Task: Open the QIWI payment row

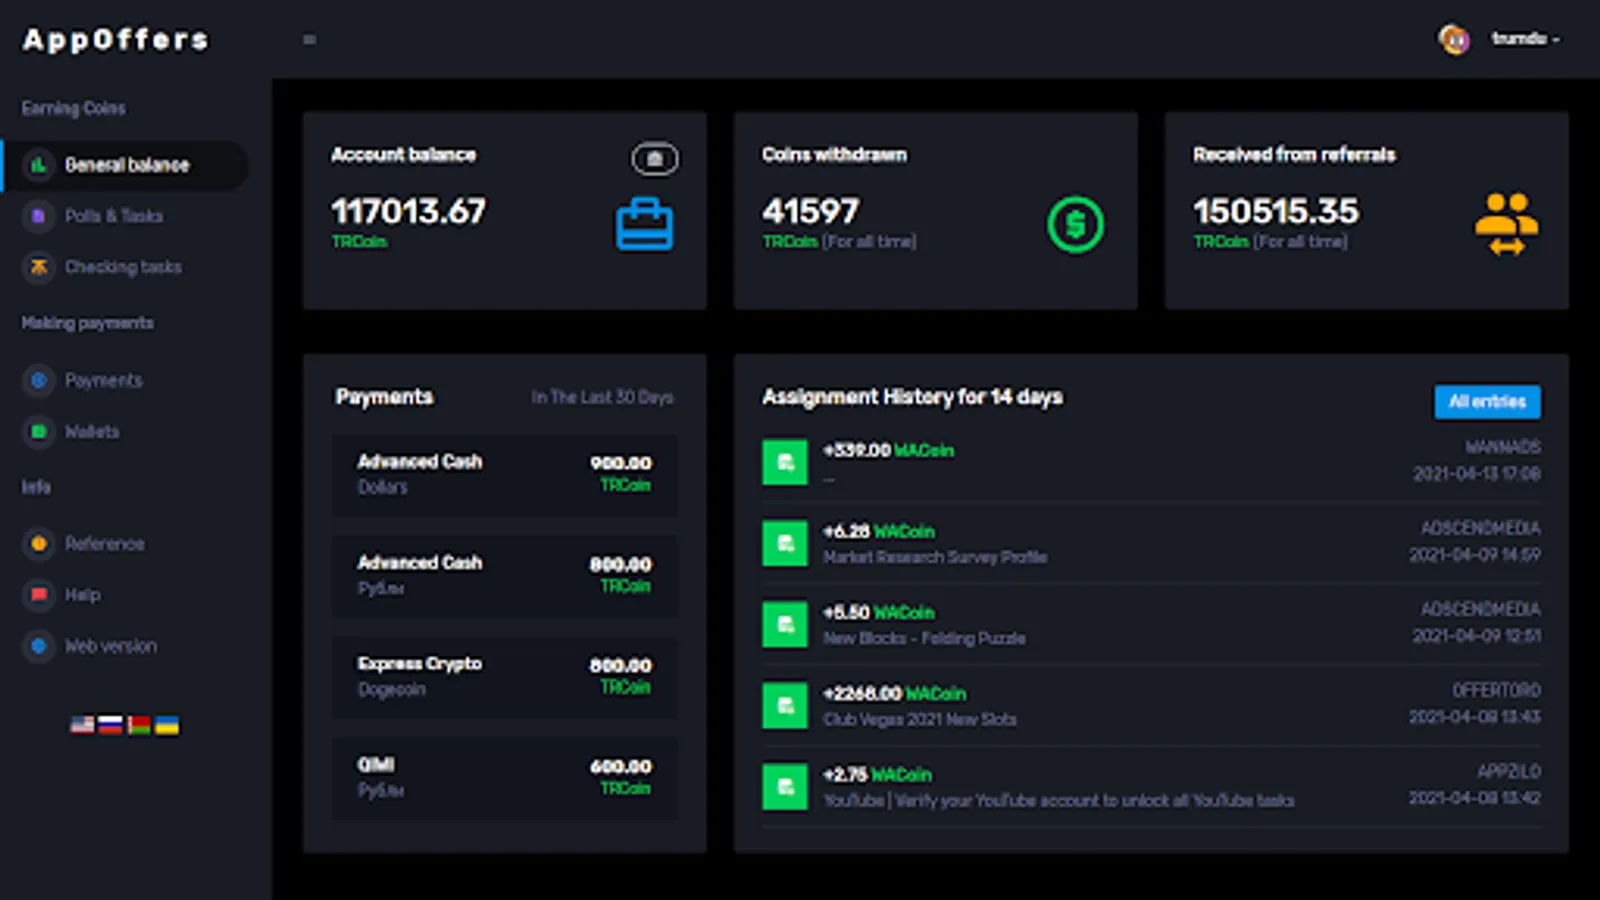Action: click(x=505, y=778)
